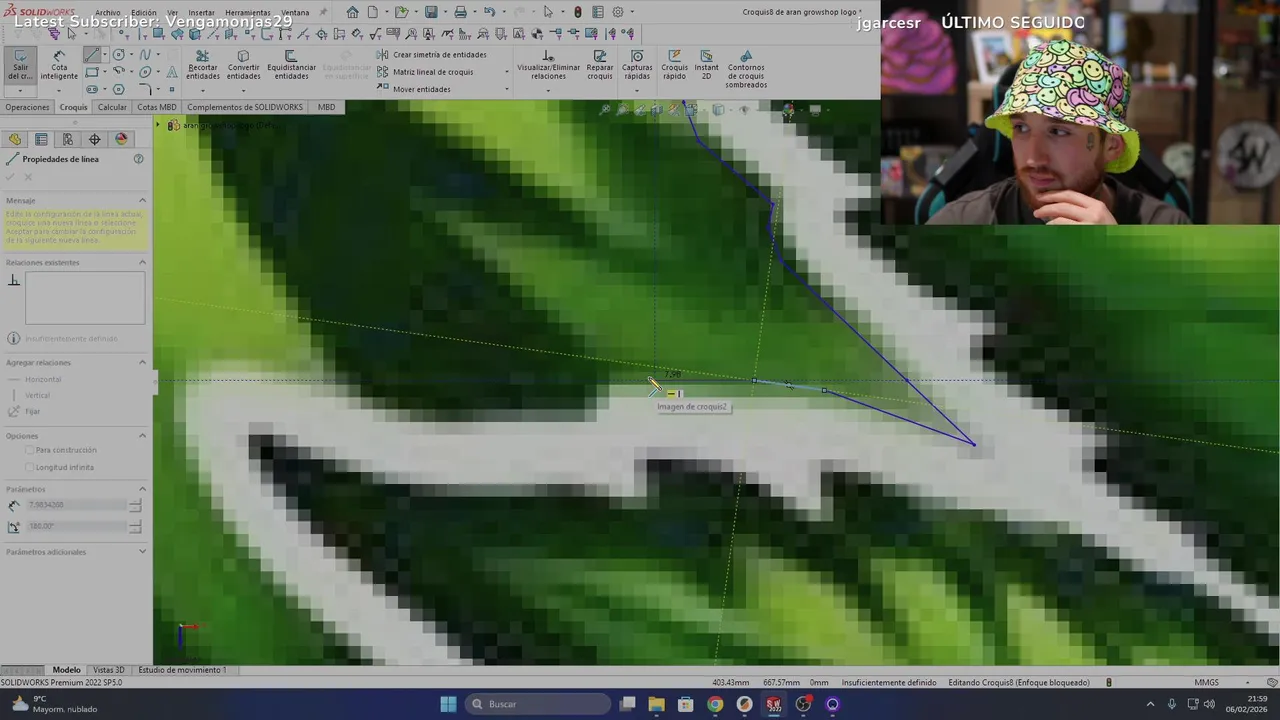Open Google Chrome from the taskbar
1280x720 pixels.
point(715,704)
